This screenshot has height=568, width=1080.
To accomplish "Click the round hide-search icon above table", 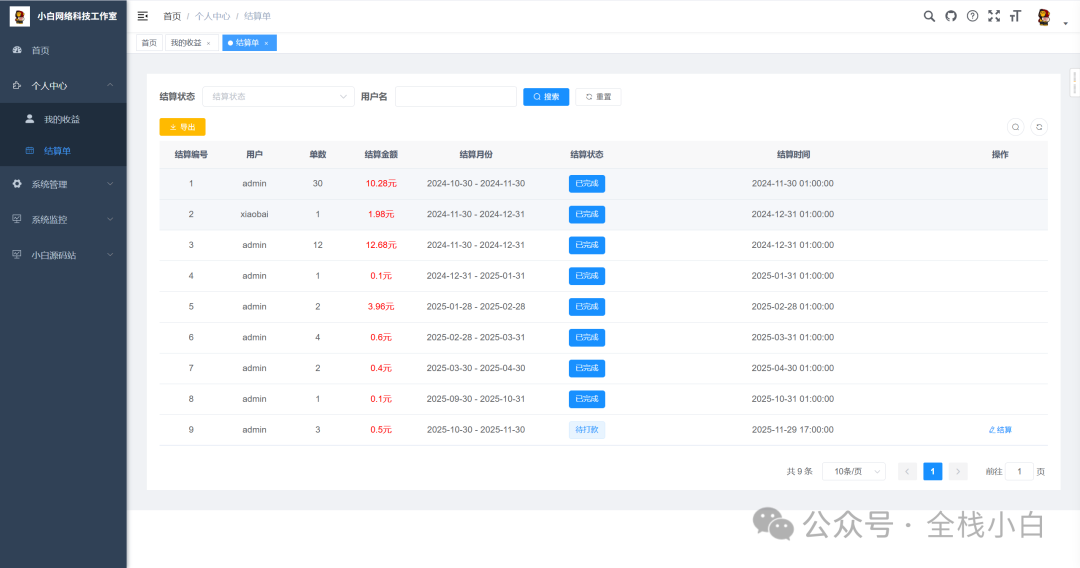I will [1015, 127].
